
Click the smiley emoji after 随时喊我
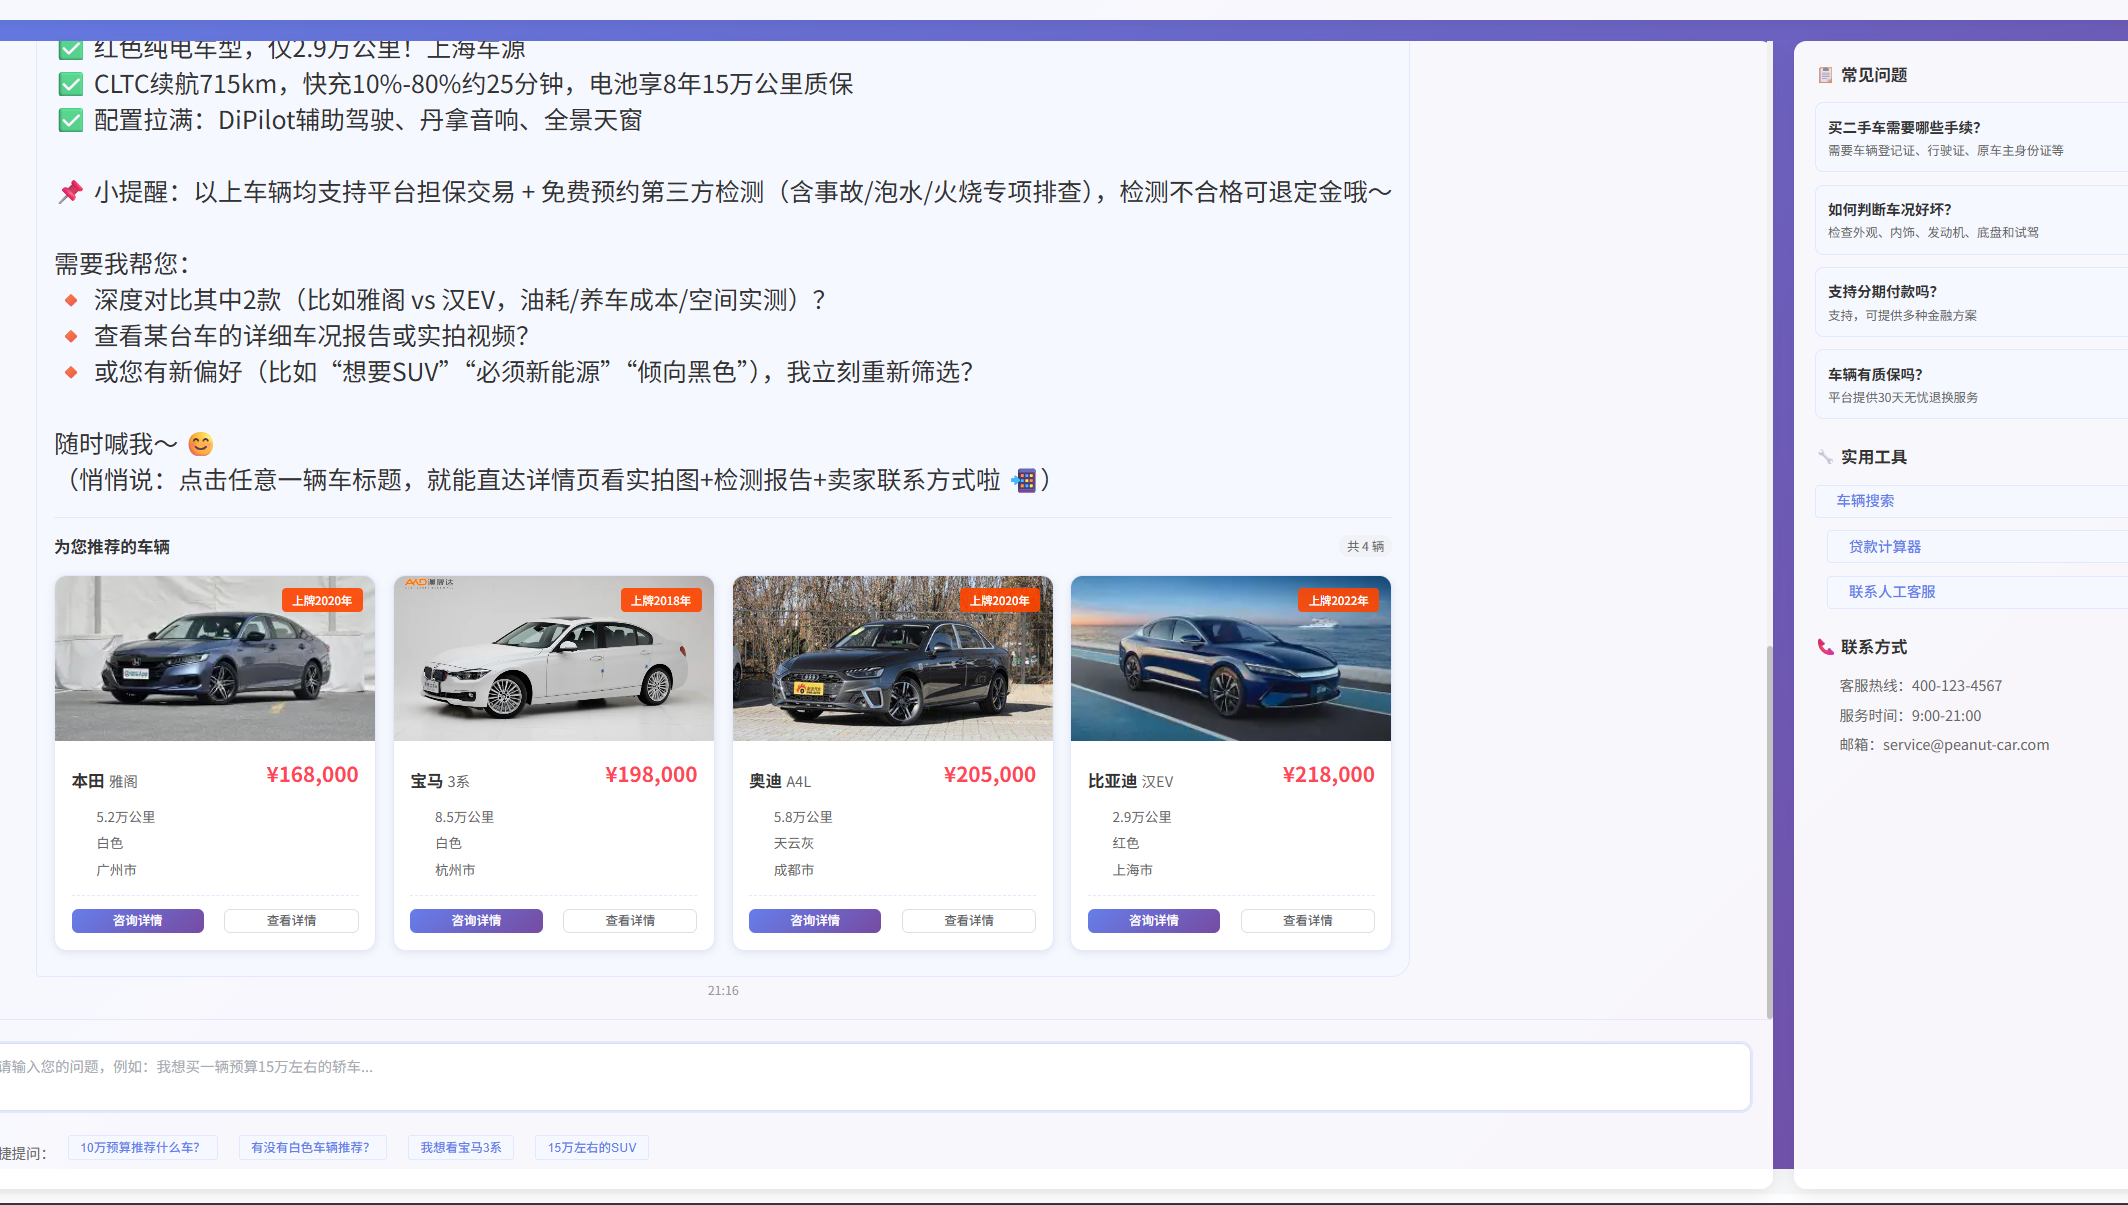201,444
